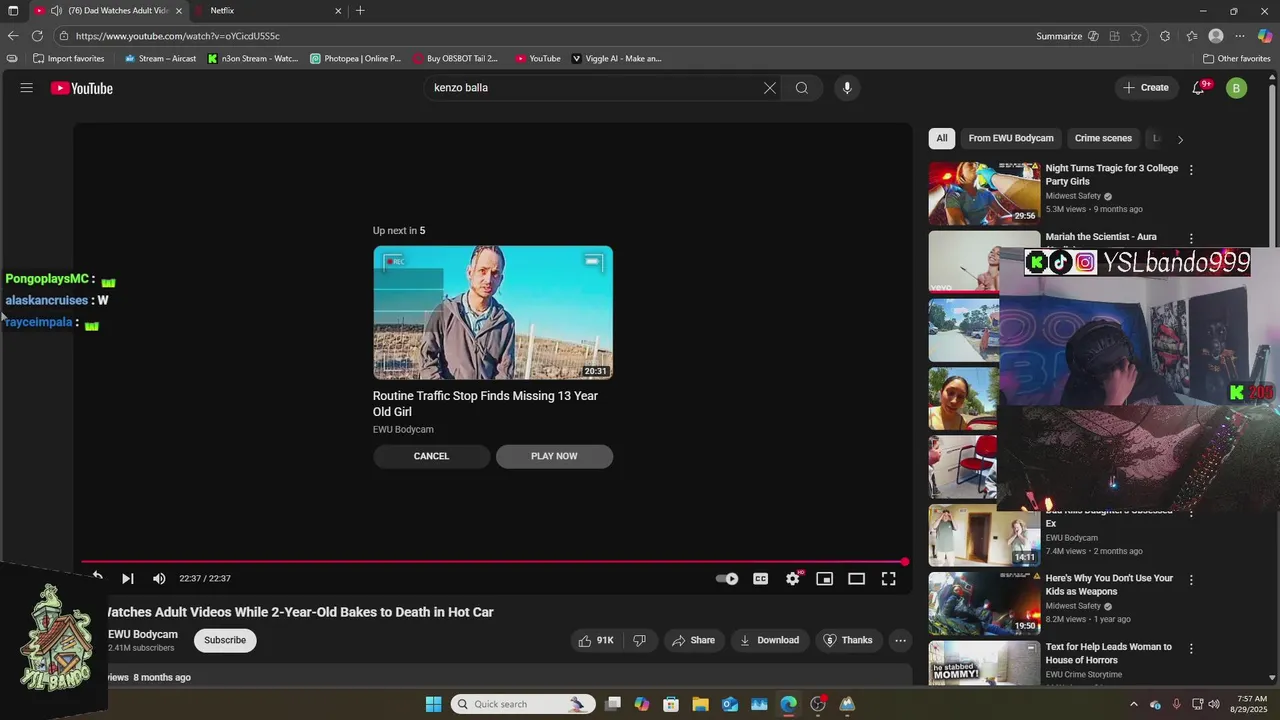This screenshot has width=1280, height=720.
Task: Enter fullscreen mode
Action: pos(888,578)
